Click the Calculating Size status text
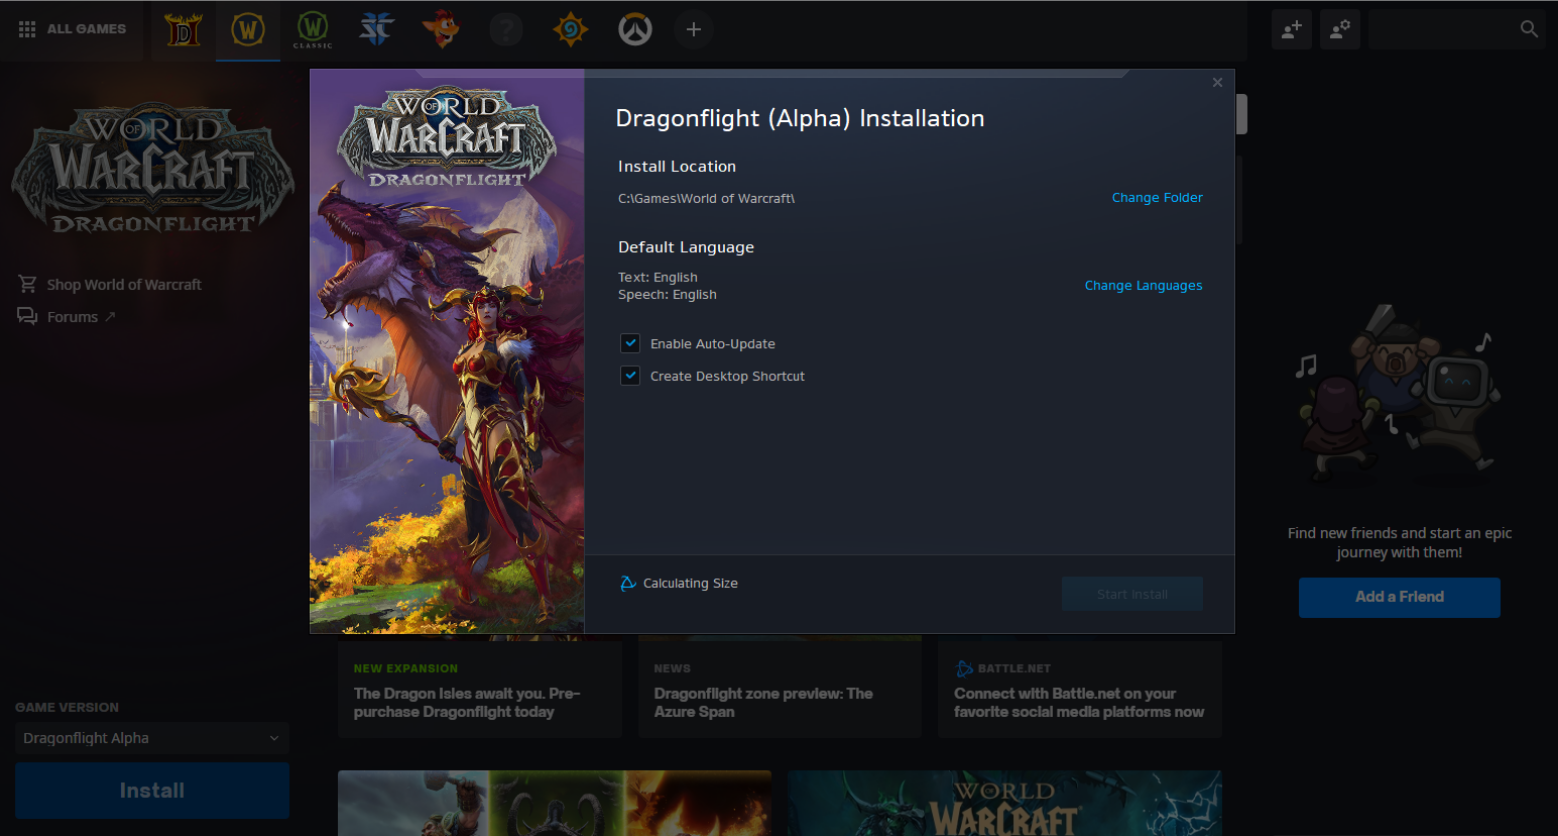The height and width of the screenshot is (836, 1558). coord(690,583)
